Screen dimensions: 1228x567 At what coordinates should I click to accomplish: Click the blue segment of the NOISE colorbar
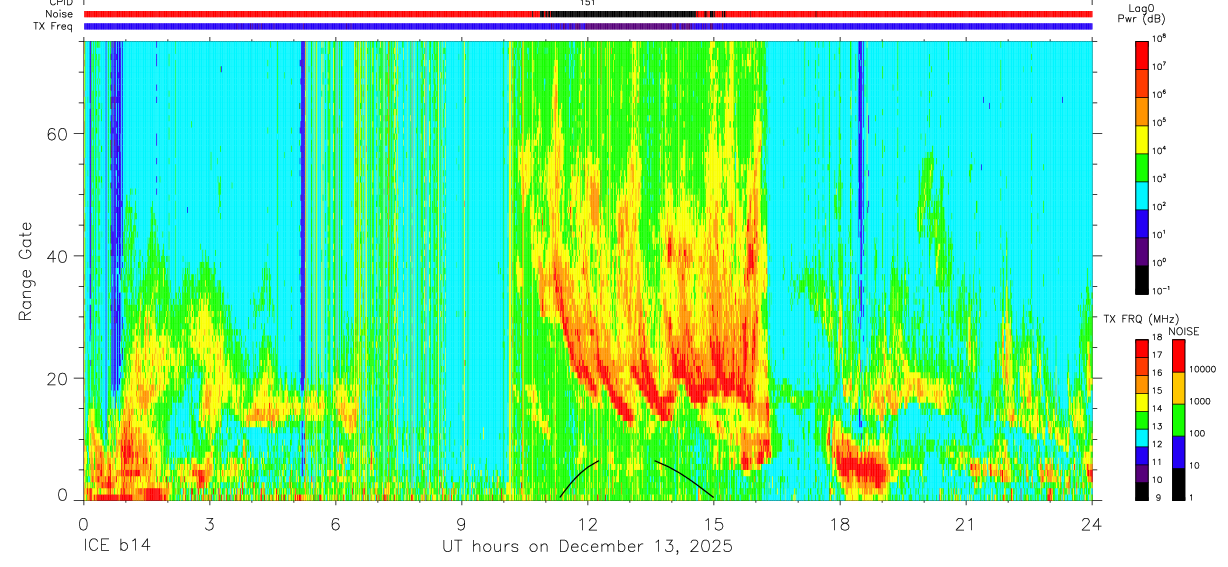[1178, 452]
